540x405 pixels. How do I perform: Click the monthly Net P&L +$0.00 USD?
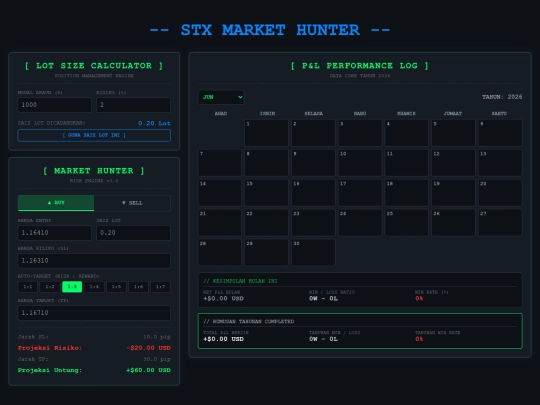pyautogui.click(x=224, y=299)
